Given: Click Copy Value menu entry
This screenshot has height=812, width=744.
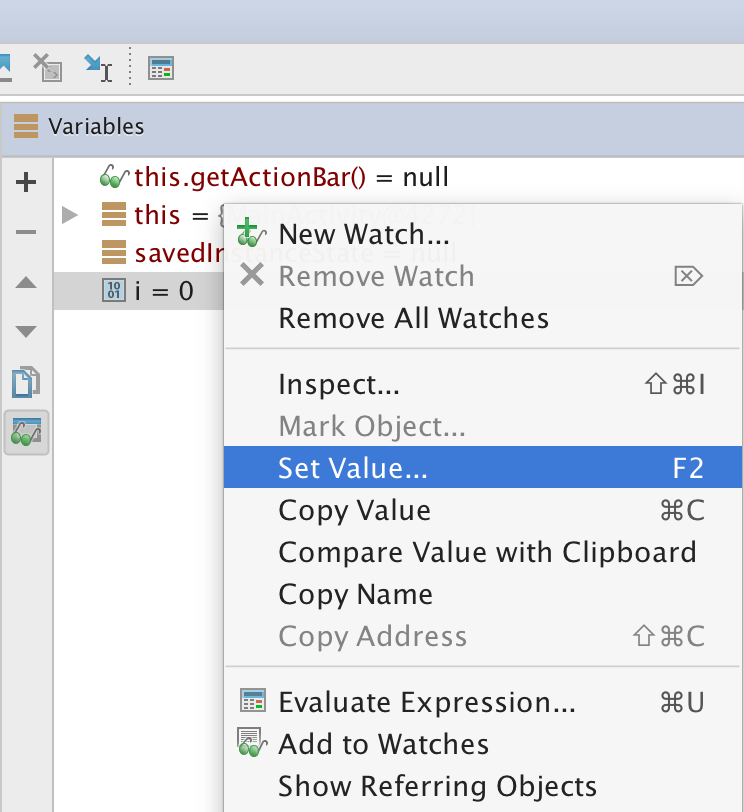Looking at the screenshot, I should click(x=354, y=510).
